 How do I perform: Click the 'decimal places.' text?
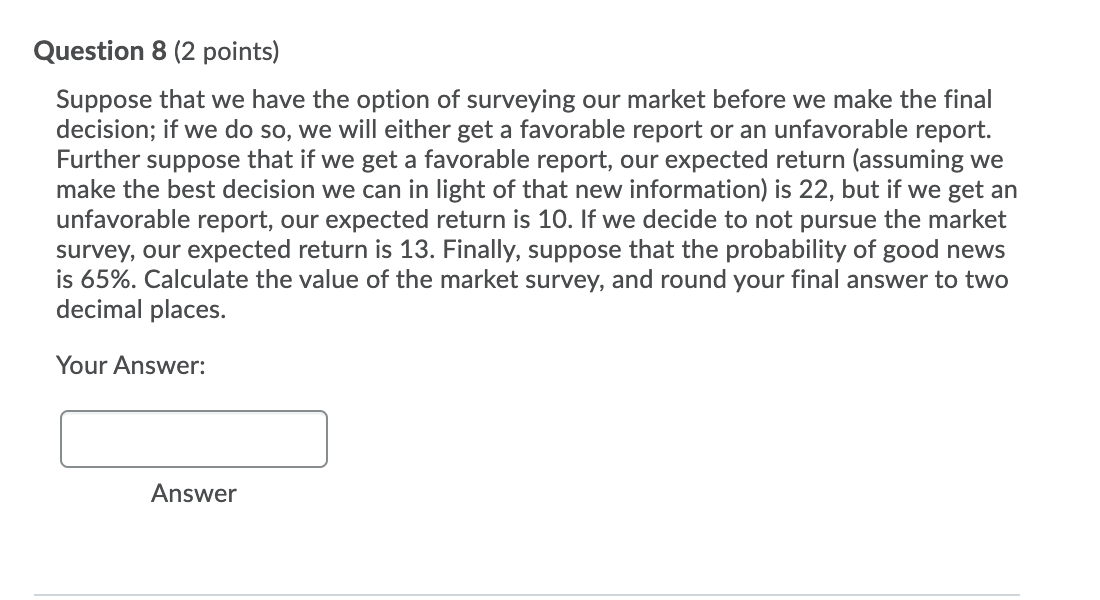pos(141,309)
